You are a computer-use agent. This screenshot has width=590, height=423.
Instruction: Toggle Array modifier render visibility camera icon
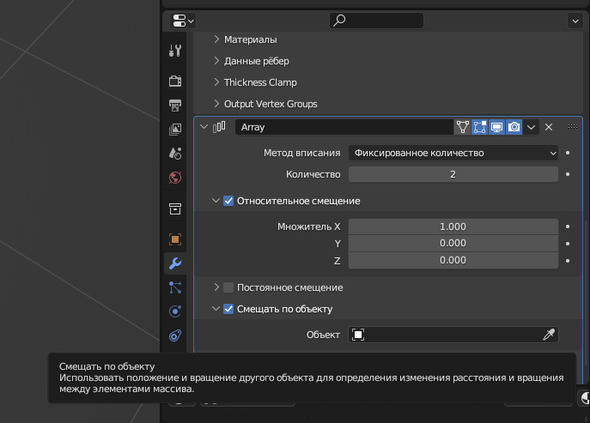click(514, 127)
